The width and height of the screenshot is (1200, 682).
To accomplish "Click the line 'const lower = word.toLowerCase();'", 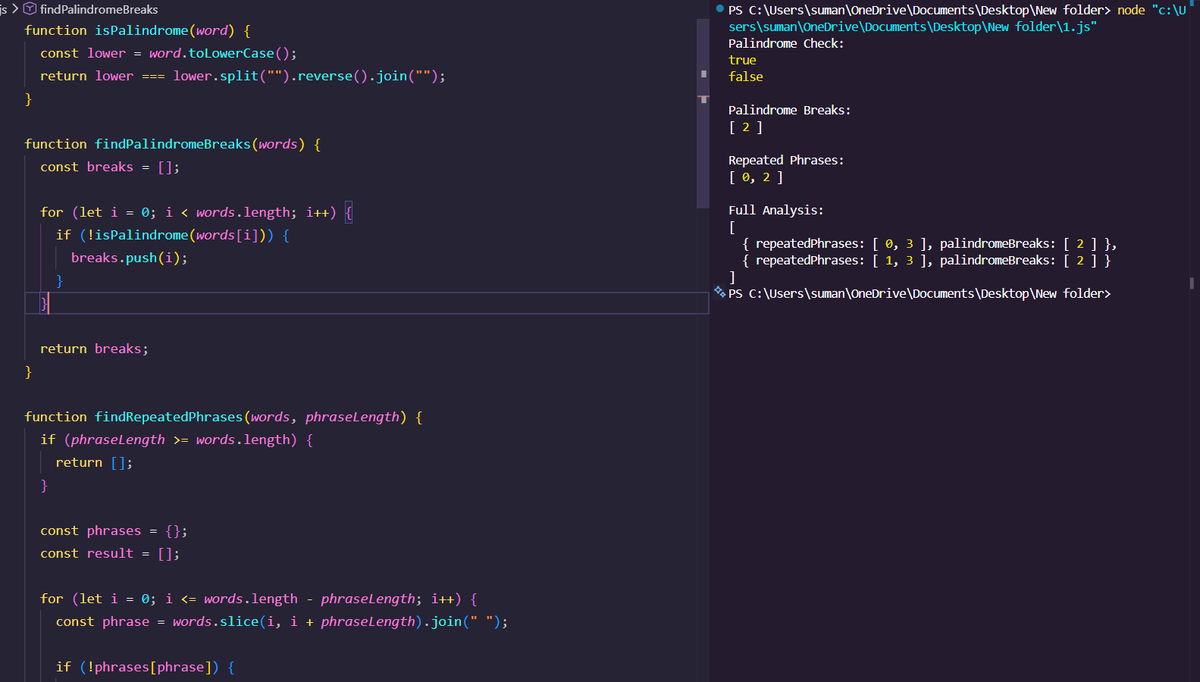I will pos(168,53).
